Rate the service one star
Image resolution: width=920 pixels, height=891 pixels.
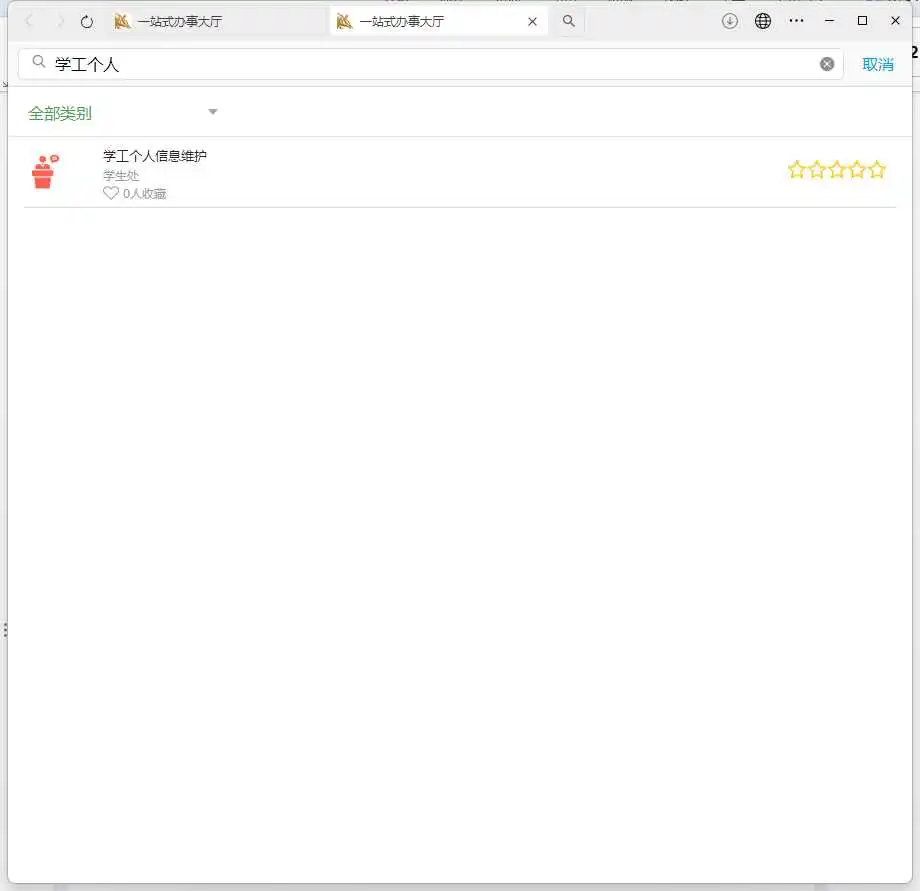(x=797, y=170)
